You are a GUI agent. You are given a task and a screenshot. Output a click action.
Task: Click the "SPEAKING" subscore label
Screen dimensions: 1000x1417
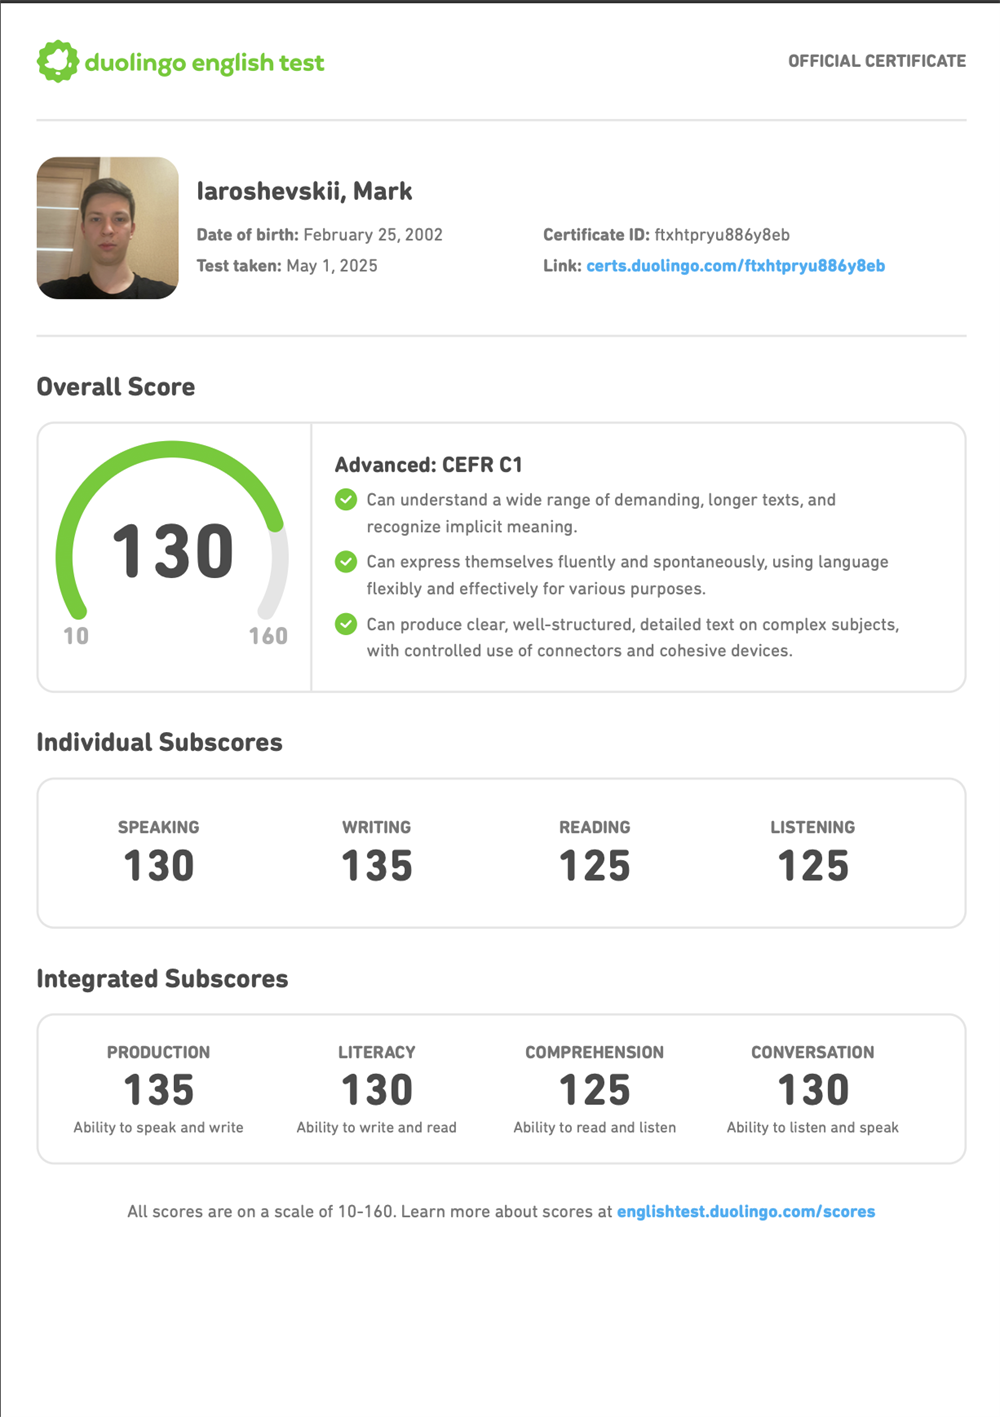tap(159, 827)
